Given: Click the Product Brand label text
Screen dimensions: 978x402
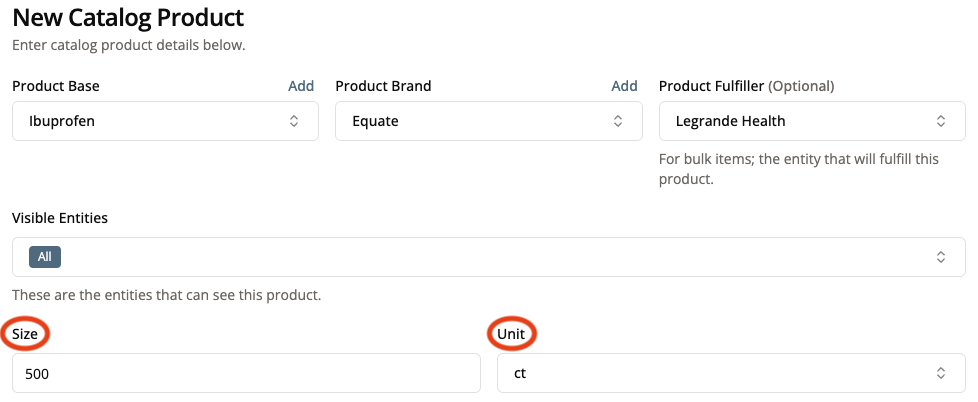Looking at the screenshot, I should coord(383,86).
